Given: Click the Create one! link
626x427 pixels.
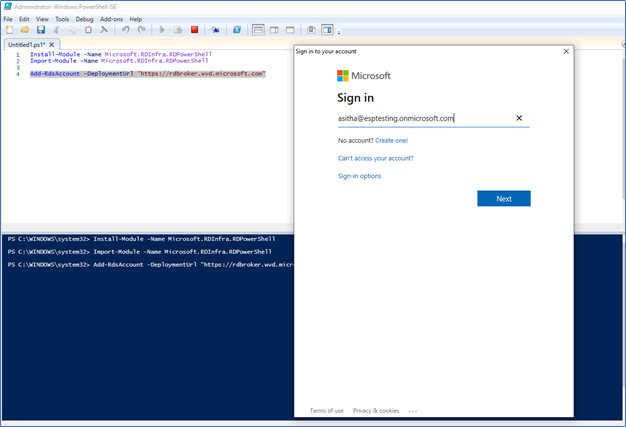Looking at the screenshot, I should click(x=392, y=140).
